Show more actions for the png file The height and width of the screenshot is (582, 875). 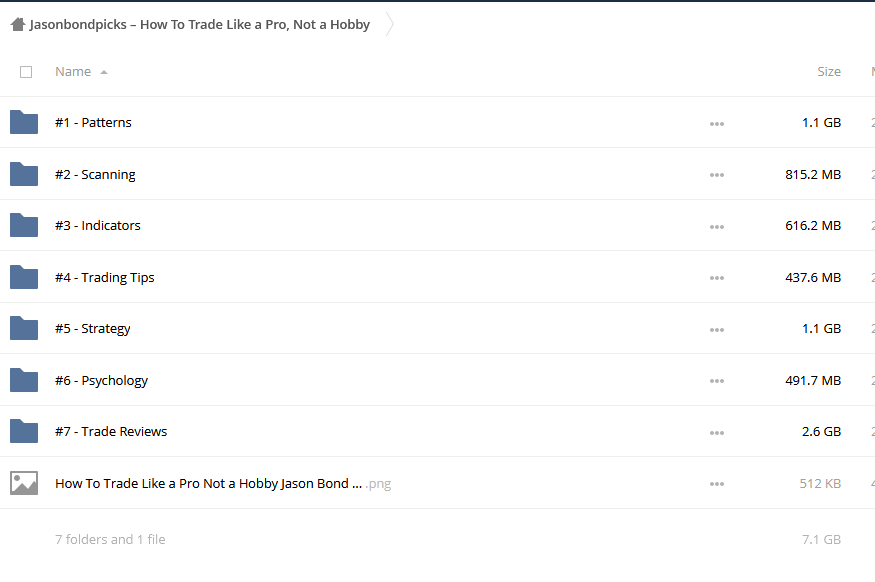(717, 484)
